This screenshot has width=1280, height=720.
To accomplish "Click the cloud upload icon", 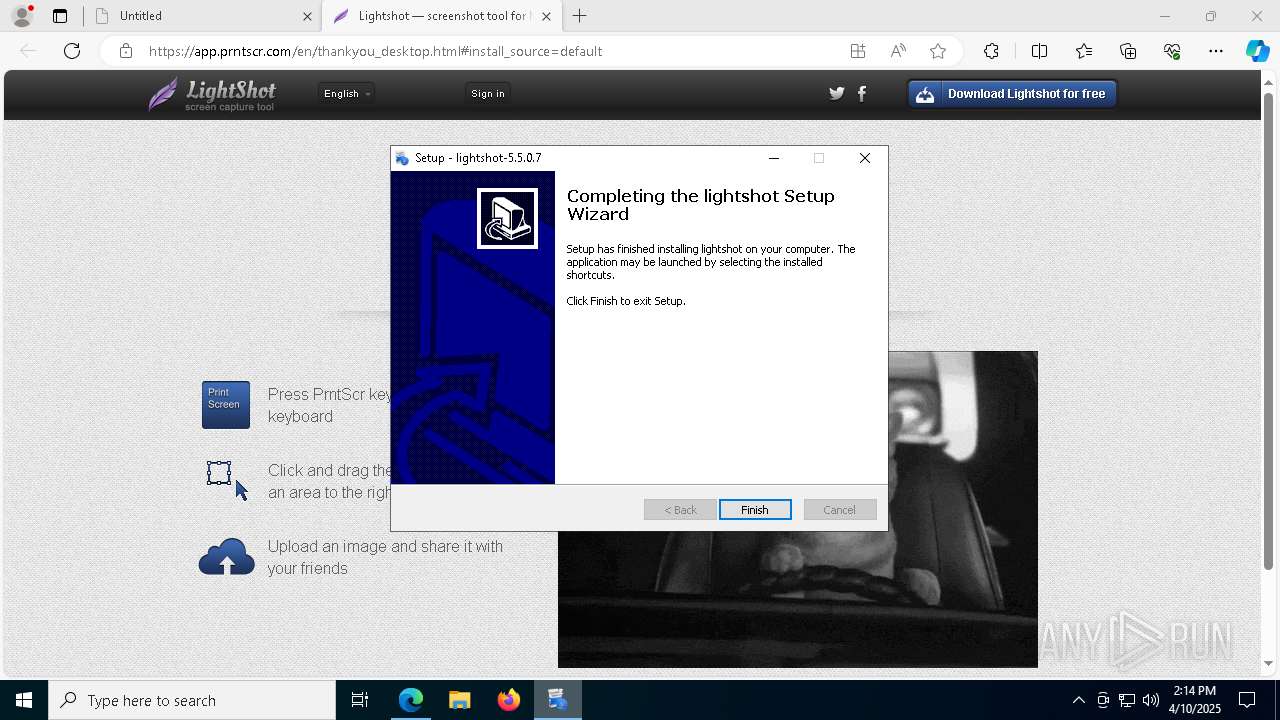I will 227,558.
